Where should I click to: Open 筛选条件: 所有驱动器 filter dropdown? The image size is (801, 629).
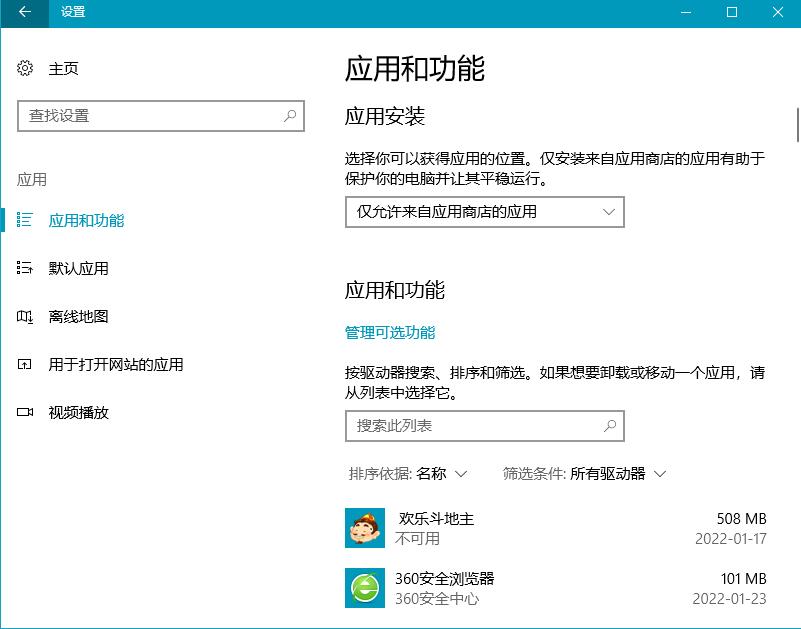tap(584, 474)
